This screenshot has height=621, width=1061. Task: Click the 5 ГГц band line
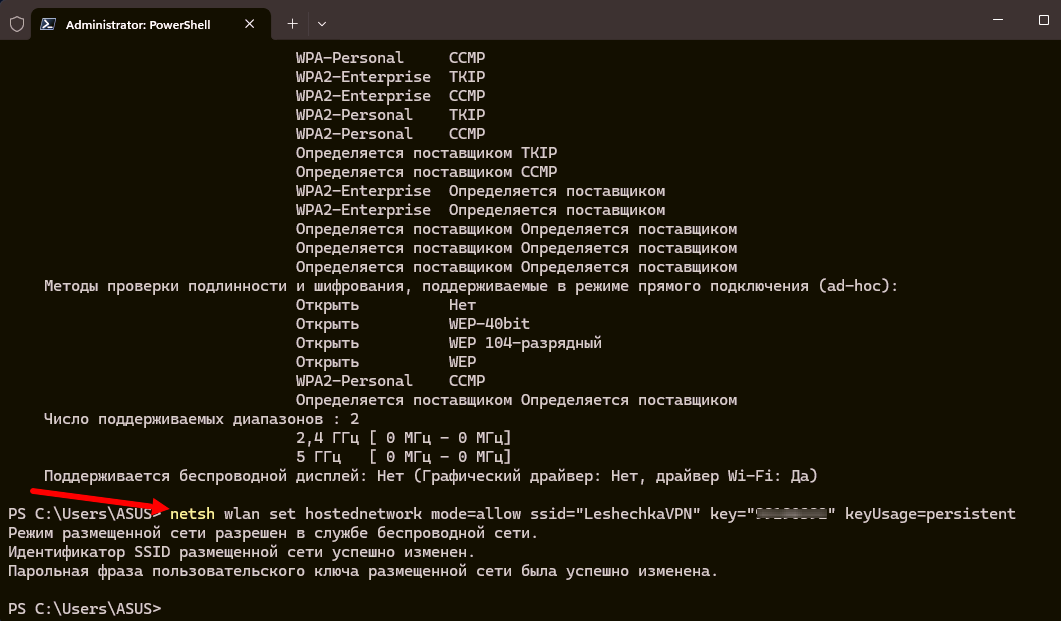403,457
